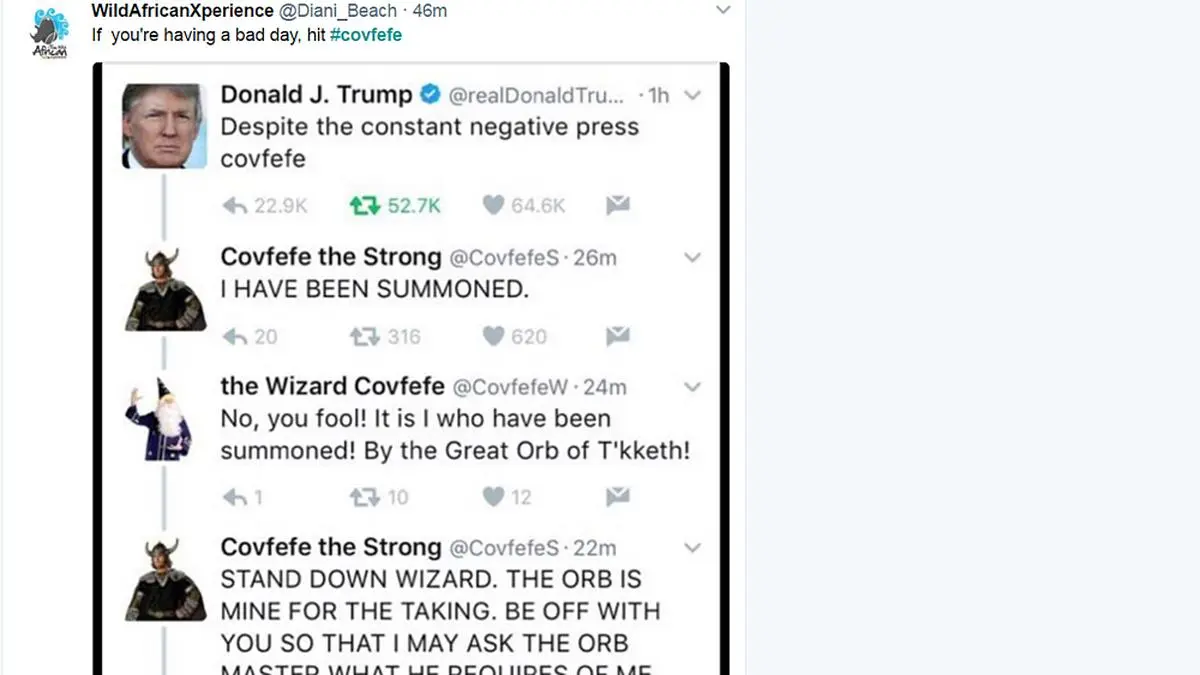Screen dimensions: 1200x675
Task: Reply to the 'I HAVE BEEN SUMMONED' tweet
Action: [x=234, y=336]
